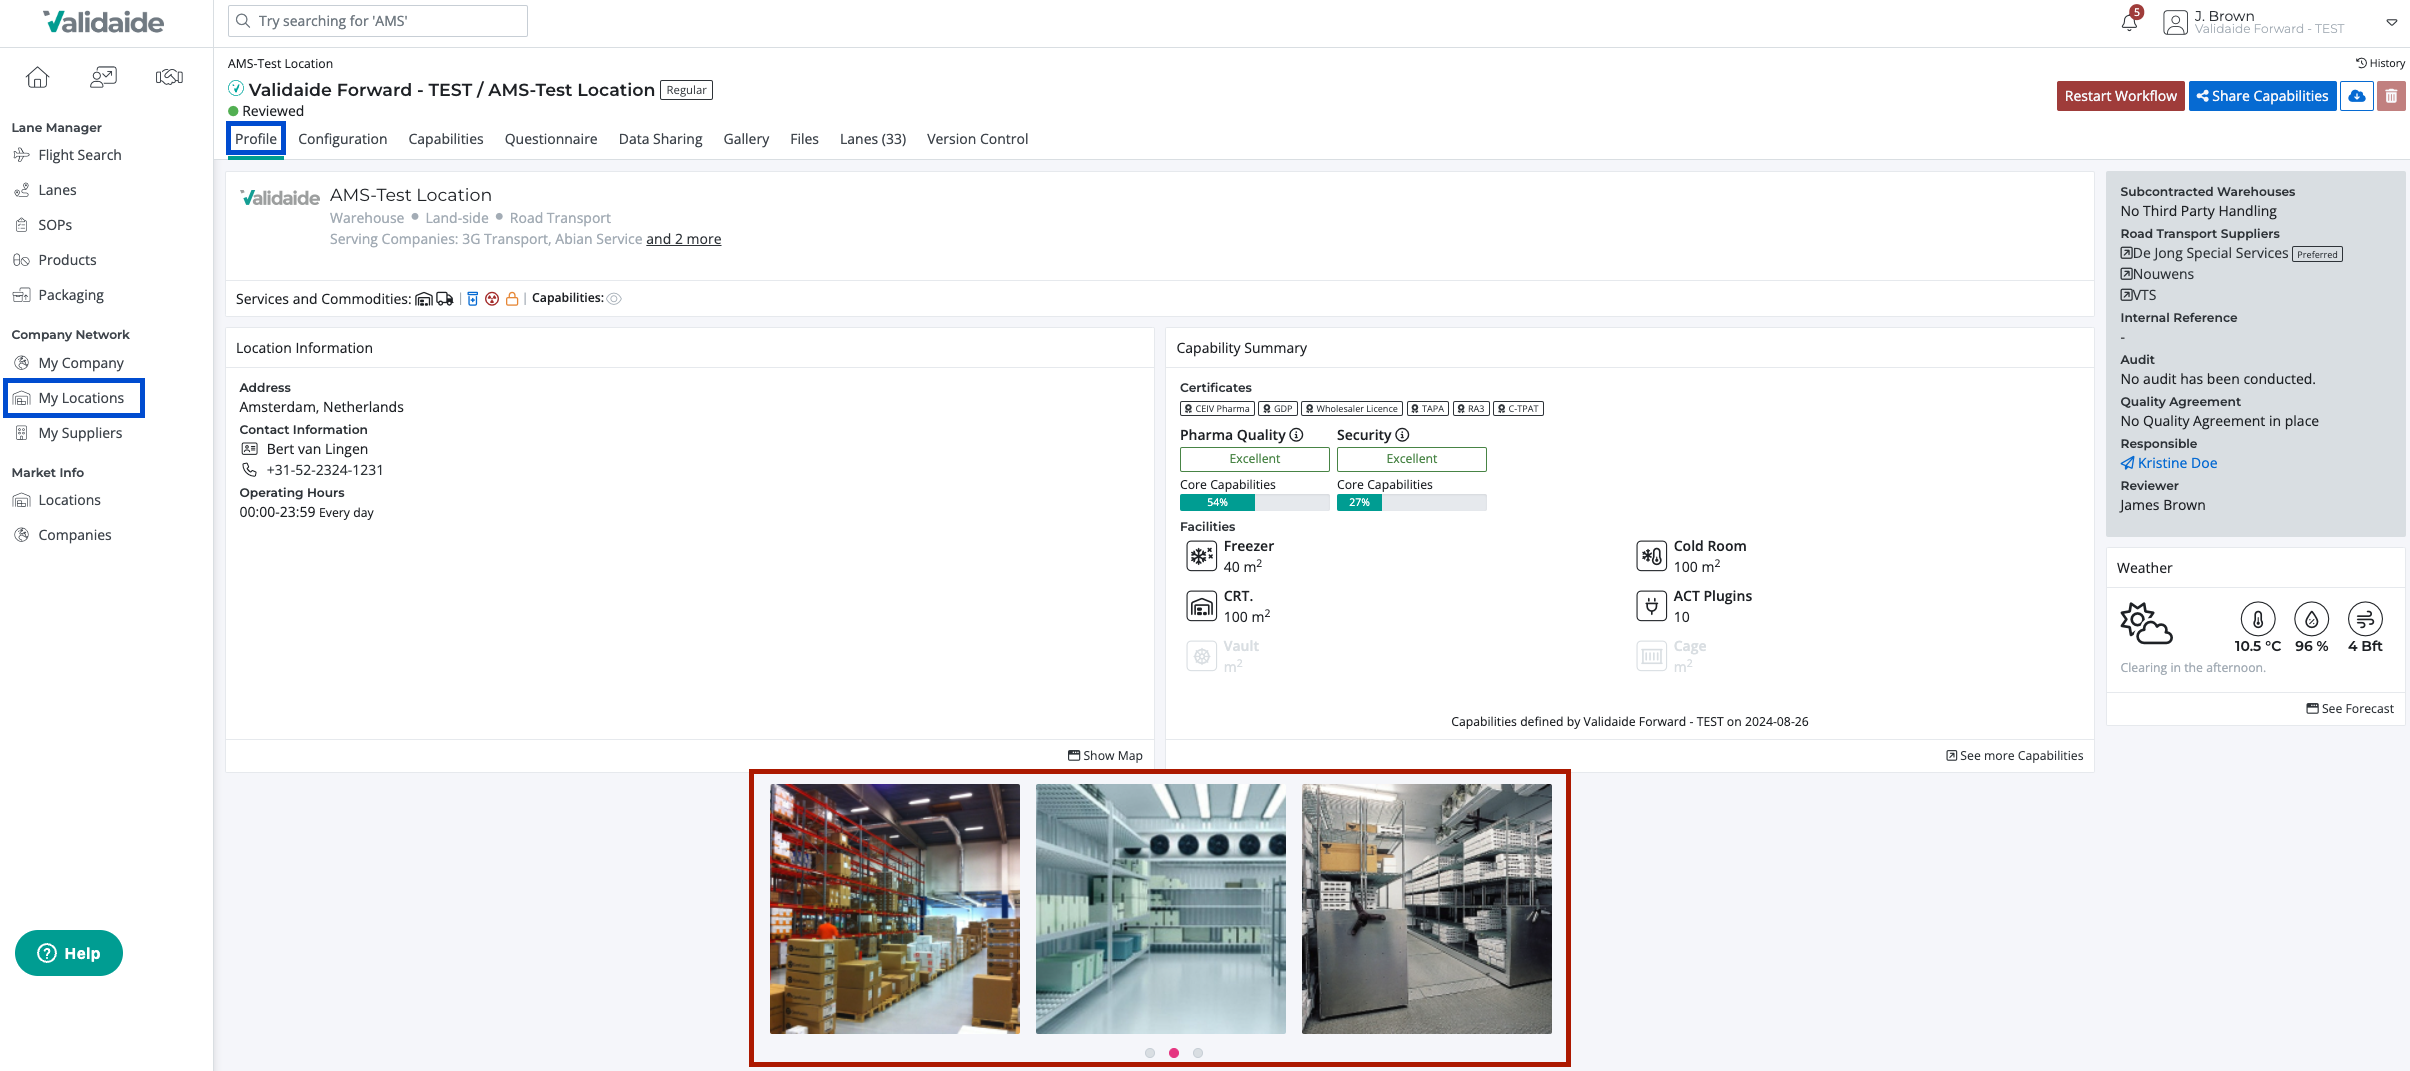Click the Help button
2410x1071 pixels.
(69, 953)
